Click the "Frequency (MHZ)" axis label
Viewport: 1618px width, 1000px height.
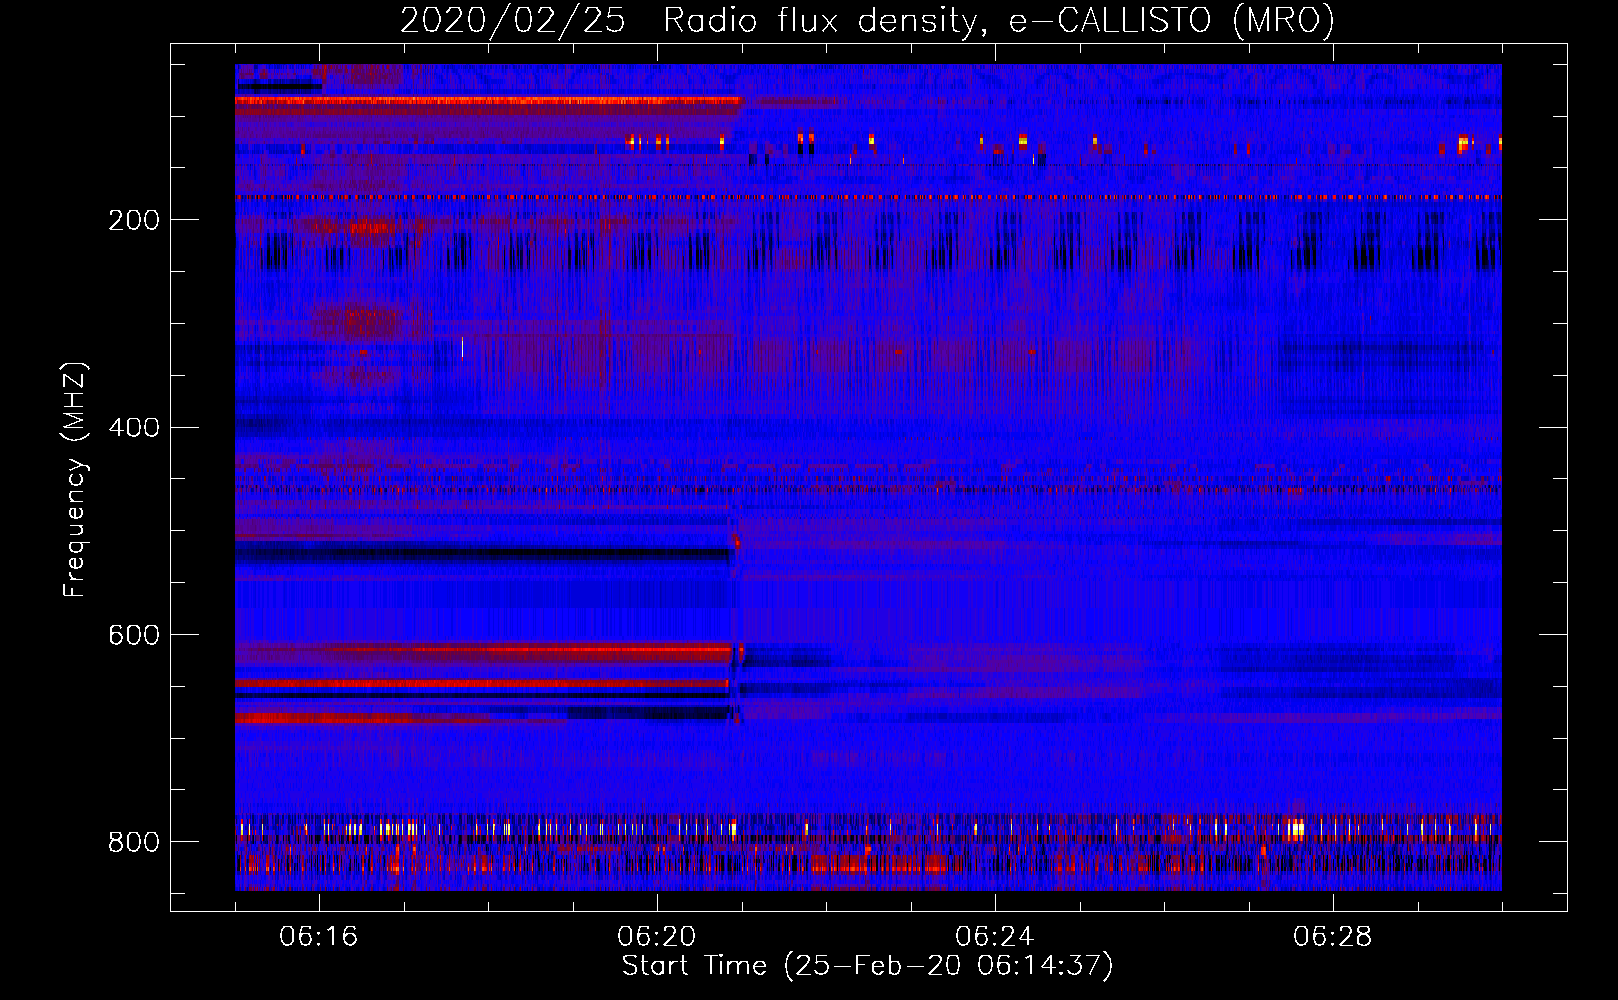(x=75, y=479)
